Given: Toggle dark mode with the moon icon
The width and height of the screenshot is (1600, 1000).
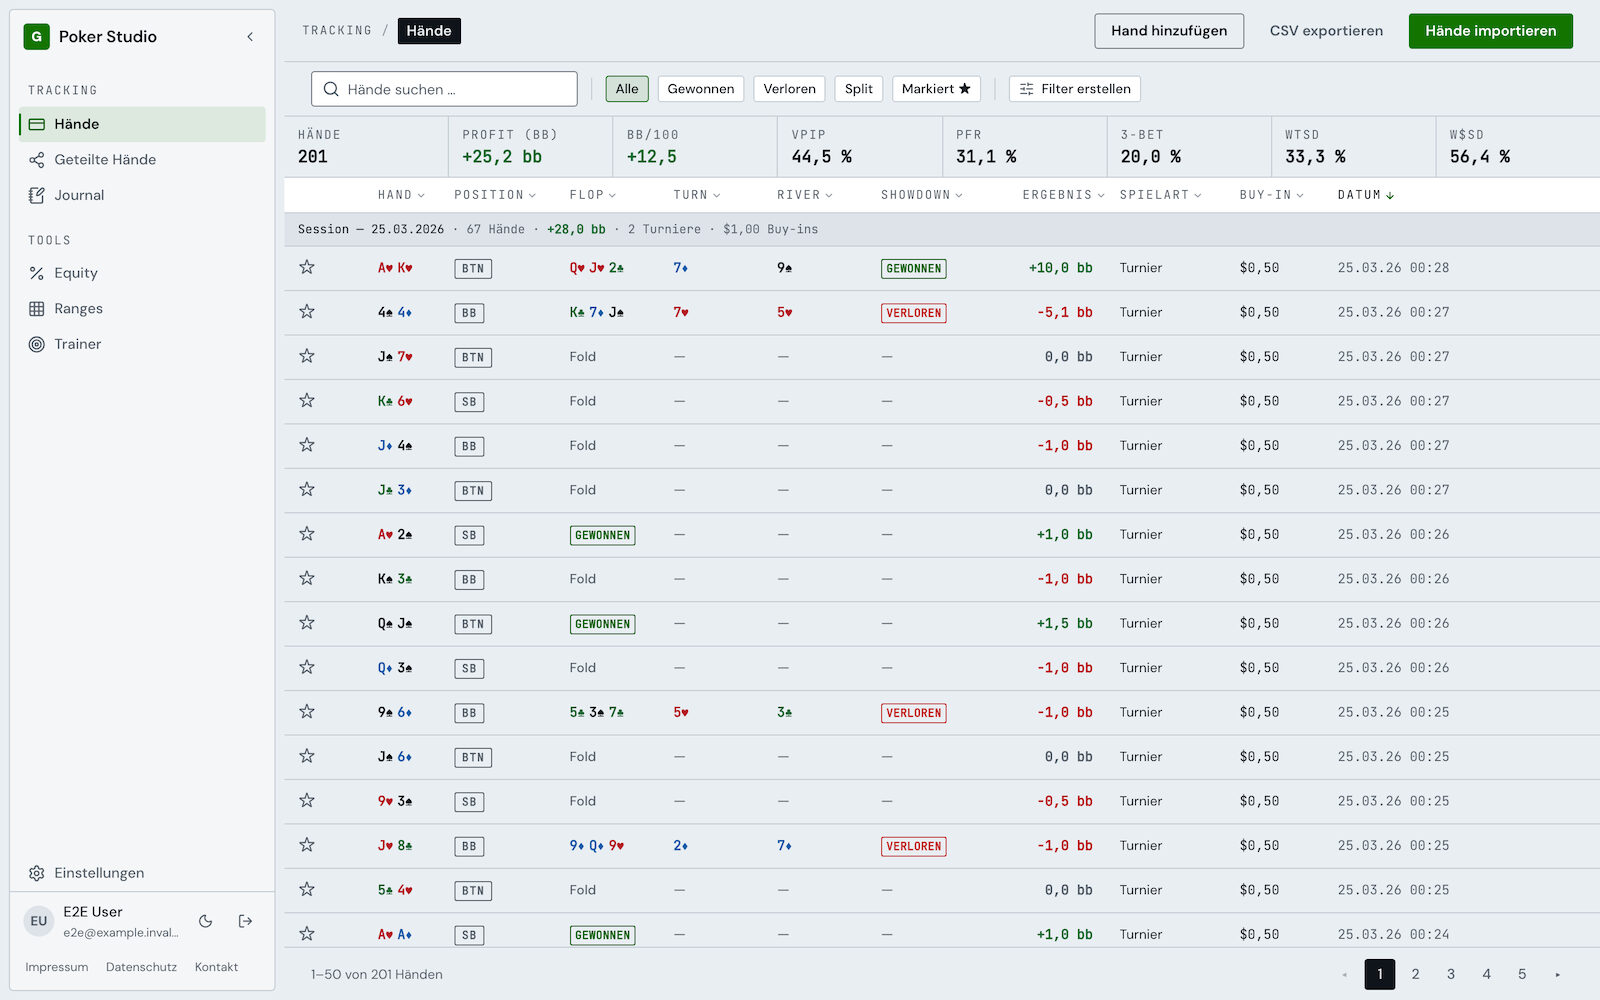Looking at the screenshot, I should point(206,921).
